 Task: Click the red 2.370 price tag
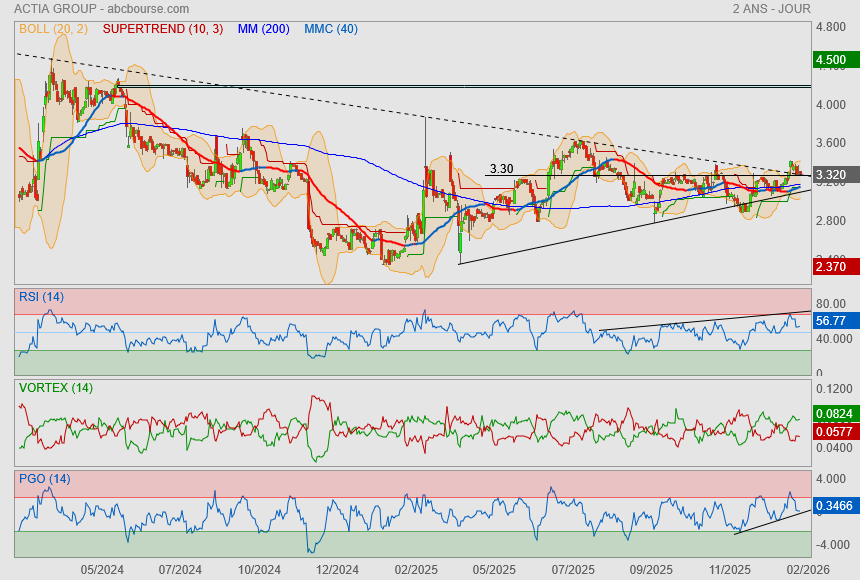(832, 266)
